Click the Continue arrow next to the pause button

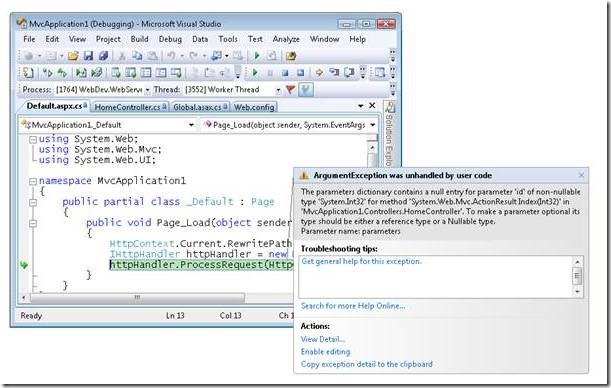[255, 72]
